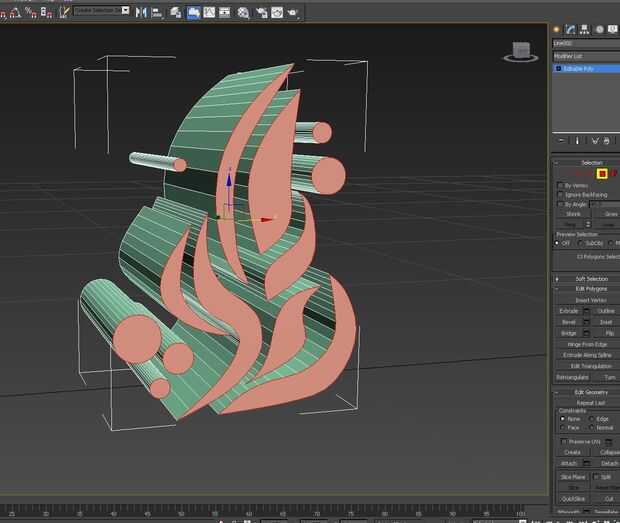Open the Material Editor icon
The width and height of the screenshot is (620, 523).
pyautogui.click(x=243, y=12)
